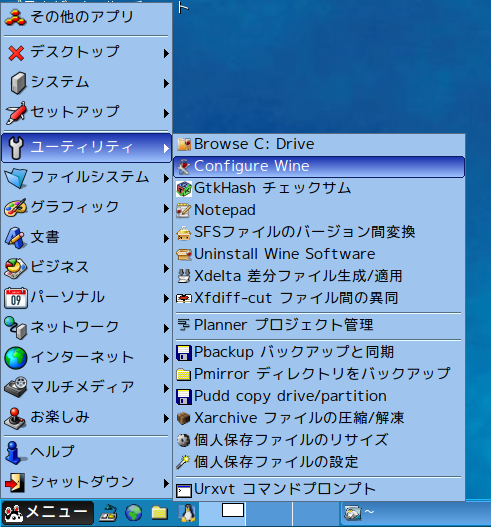Open 個人保存ファイルの設定 entry
The image size is (491, 527).
point(319,462)
